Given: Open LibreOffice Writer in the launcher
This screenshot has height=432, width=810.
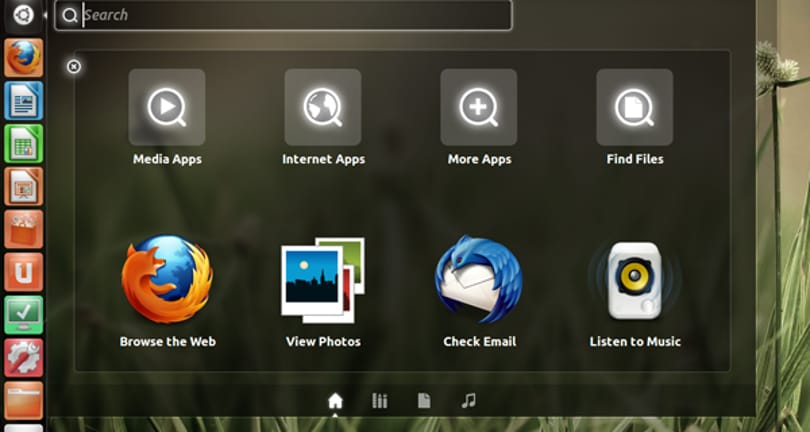Looking at the screenshot, I should (24, 101).
